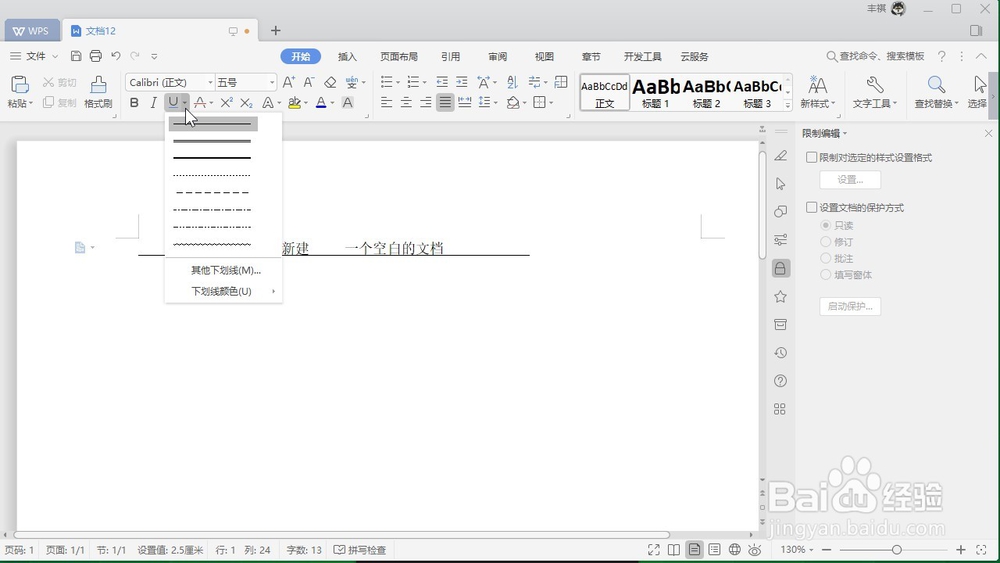This screenshot has height=563, width=1000.
Task: Click the history clock icon in sidebar
Action: point(780,353)
